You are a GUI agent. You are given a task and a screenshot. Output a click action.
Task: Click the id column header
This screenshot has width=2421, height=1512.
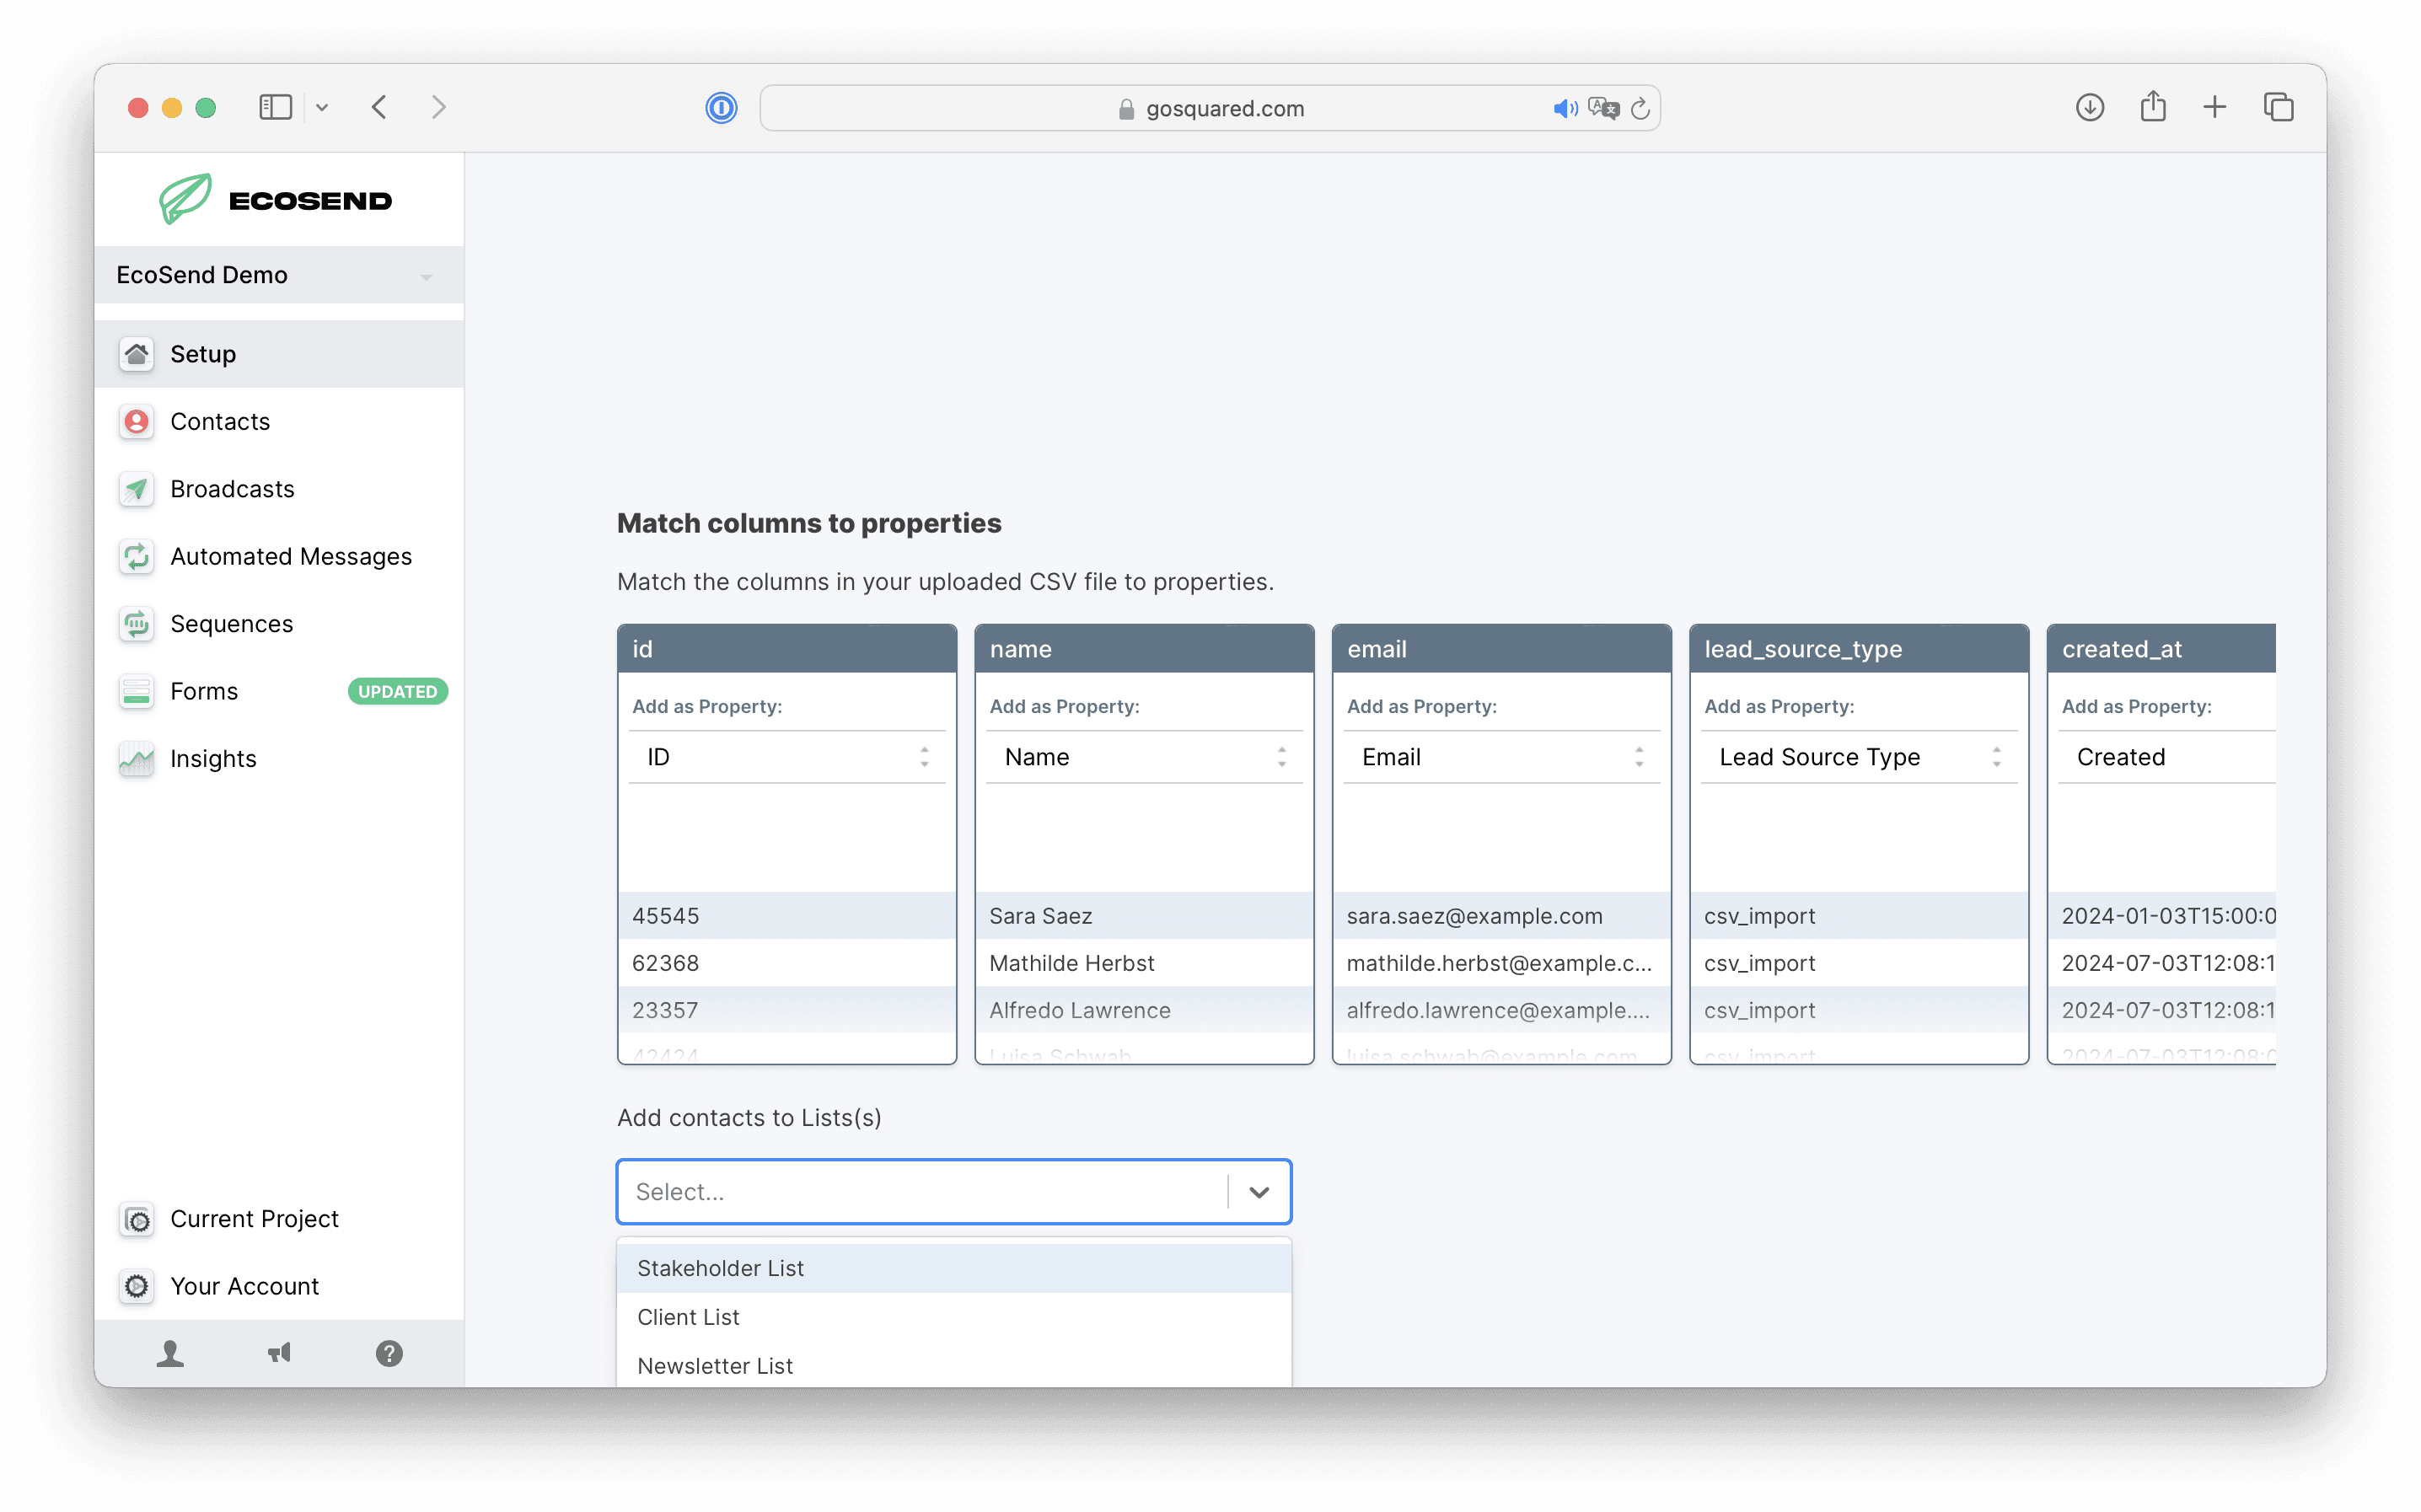click(x=787, y=649)
